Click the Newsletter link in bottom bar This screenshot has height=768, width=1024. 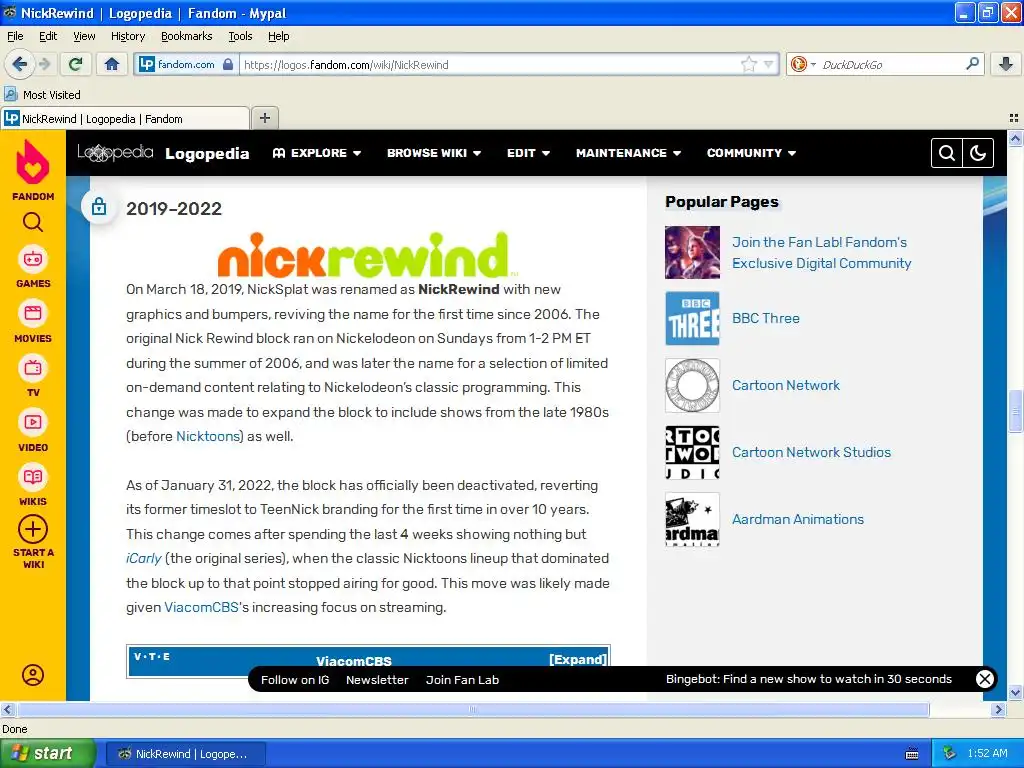tap(377, 680)
